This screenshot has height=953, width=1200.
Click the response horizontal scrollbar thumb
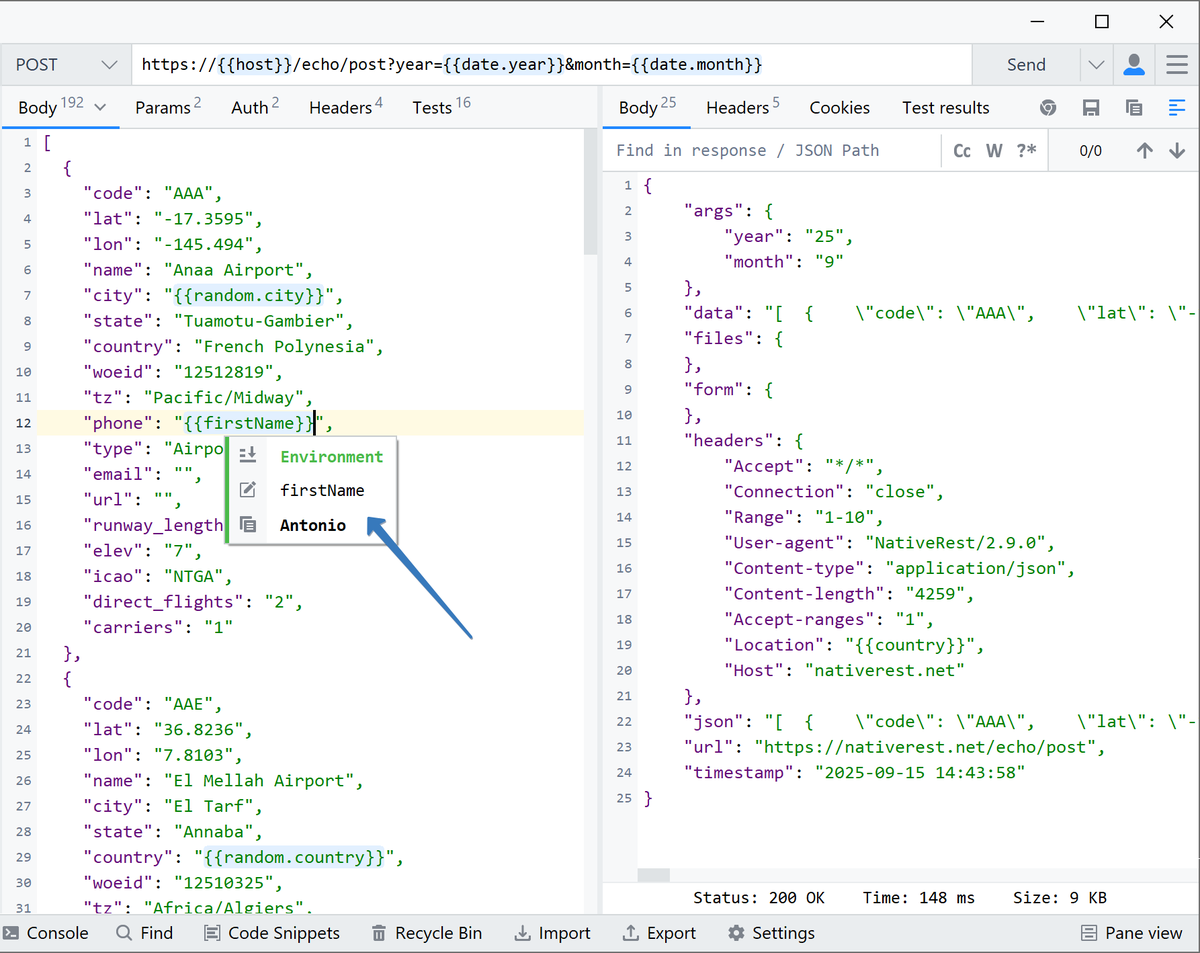pyautogui.click(x=654, y=874)
